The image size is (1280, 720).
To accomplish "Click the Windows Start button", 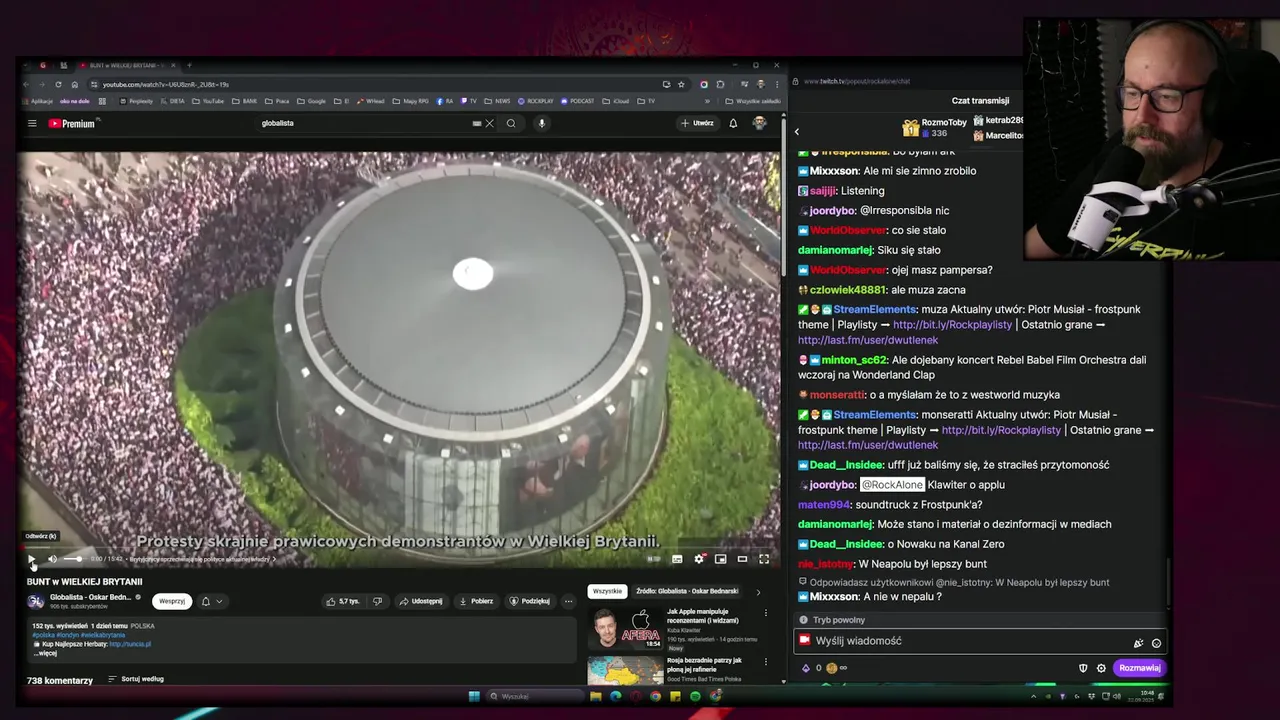I will [474, 696].
